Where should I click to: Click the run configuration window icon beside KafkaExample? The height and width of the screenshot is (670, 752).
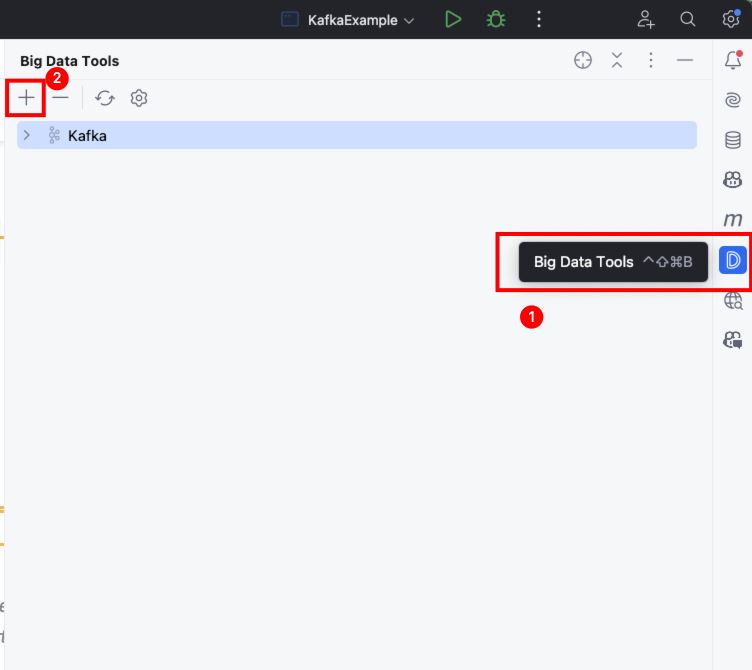click(290, 20)
